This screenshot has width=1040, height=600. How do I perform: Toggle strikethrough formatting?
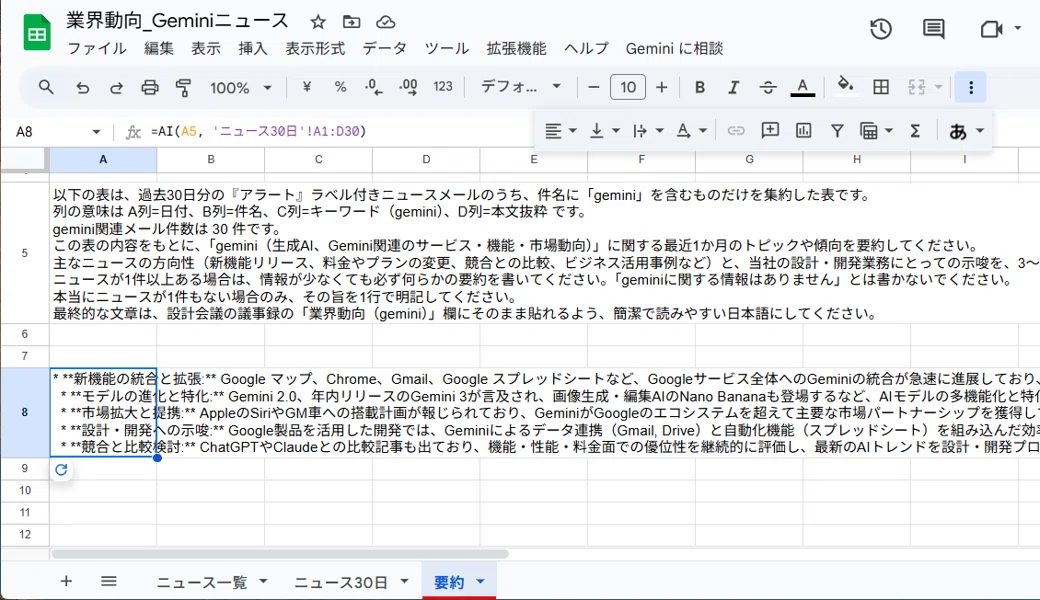point(767,87)
